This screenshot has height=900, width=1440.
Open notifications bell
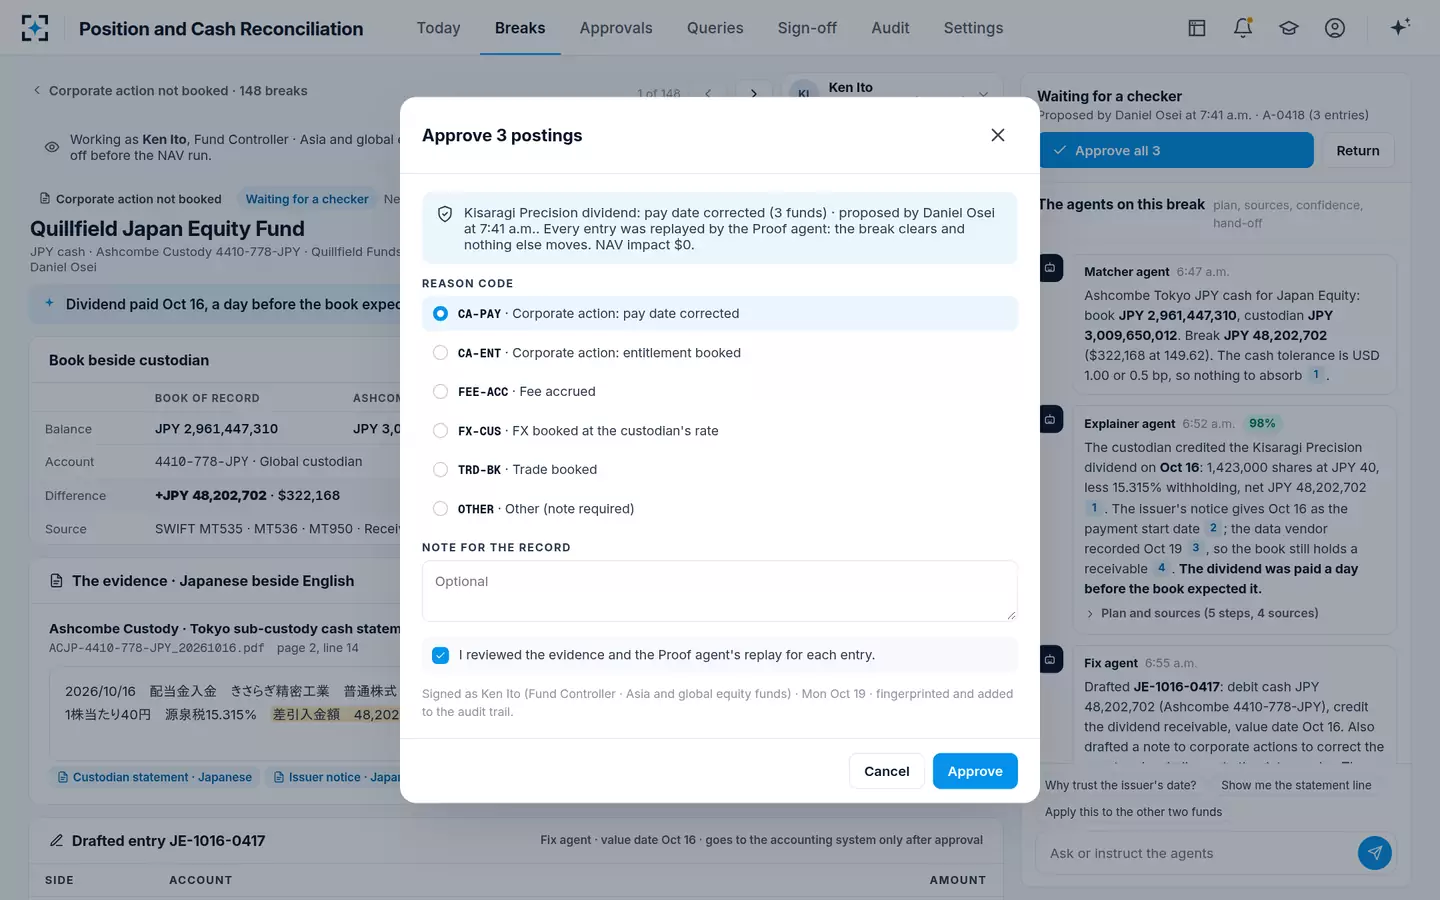pyautogui.click(x=1243, y=28)
